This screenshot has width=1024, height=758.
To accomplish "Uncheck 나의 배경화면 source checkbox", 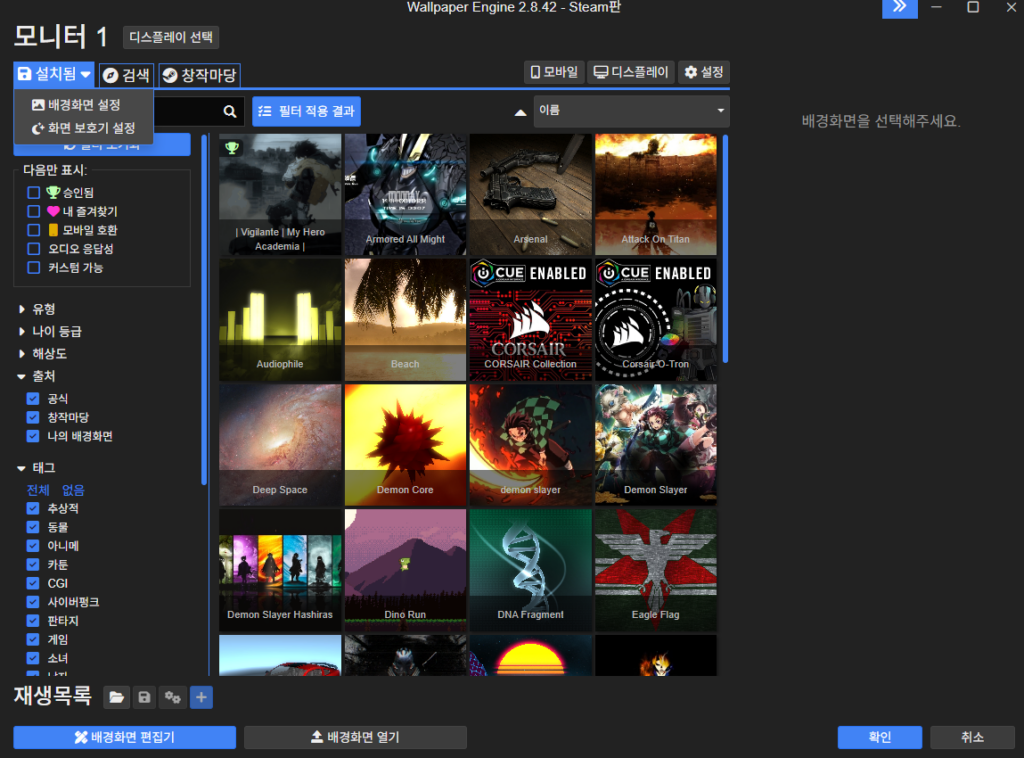I will (33, 436).
